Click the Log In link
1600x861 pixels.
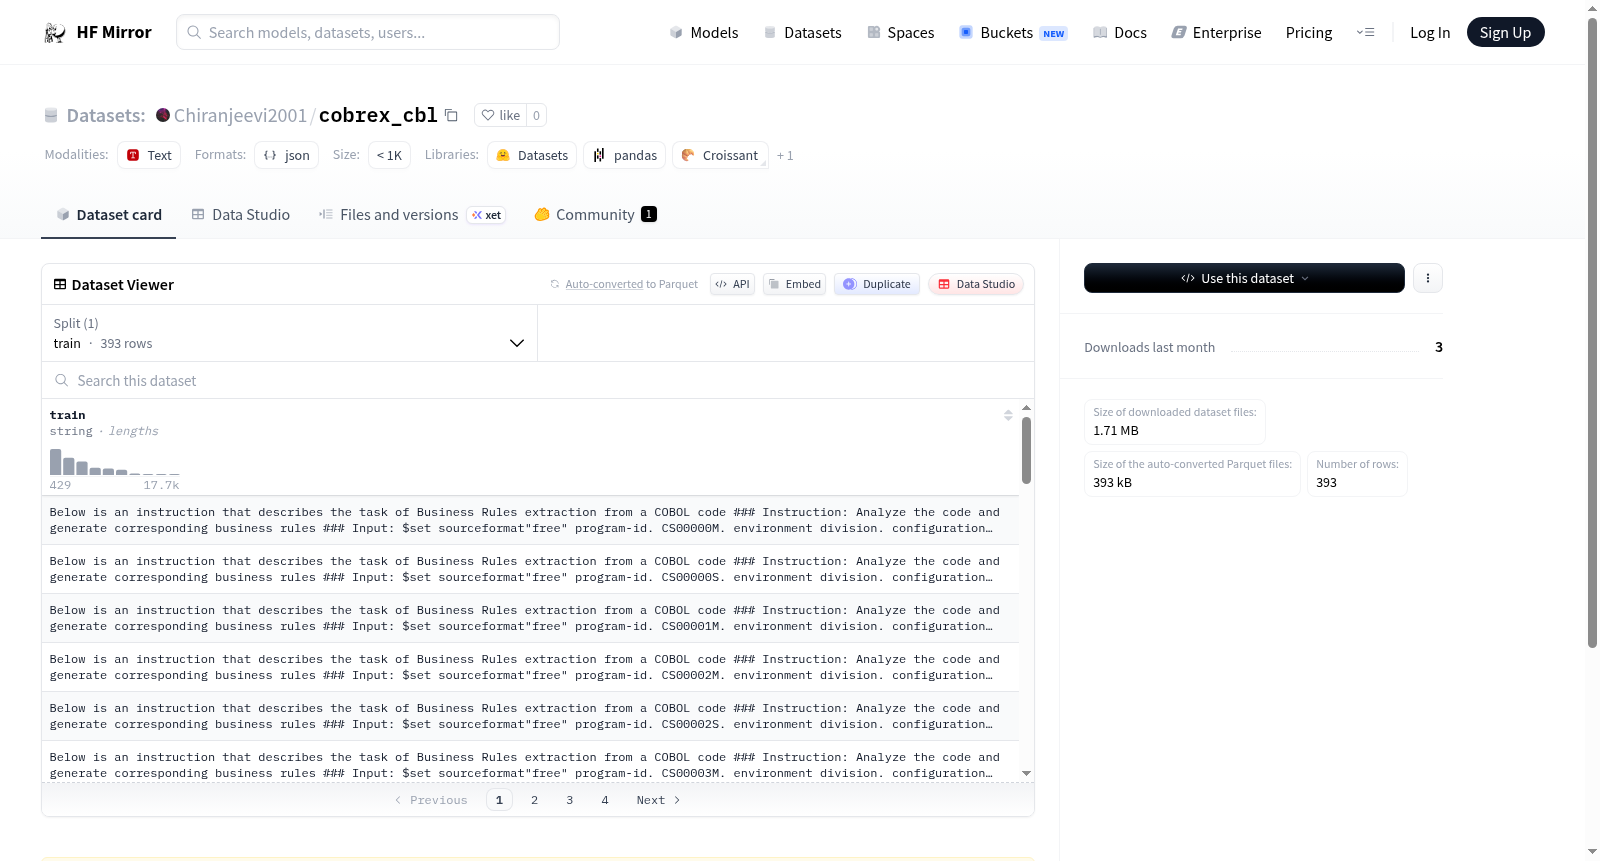click(1430, 33)
